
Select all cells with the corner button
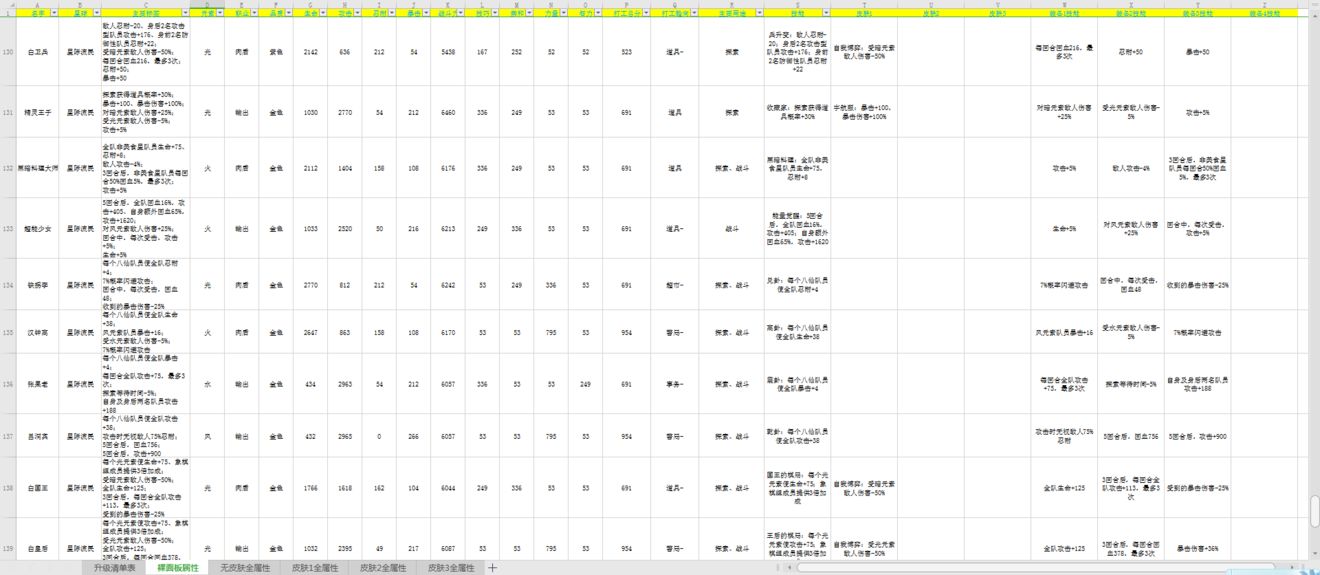point(8,5)
